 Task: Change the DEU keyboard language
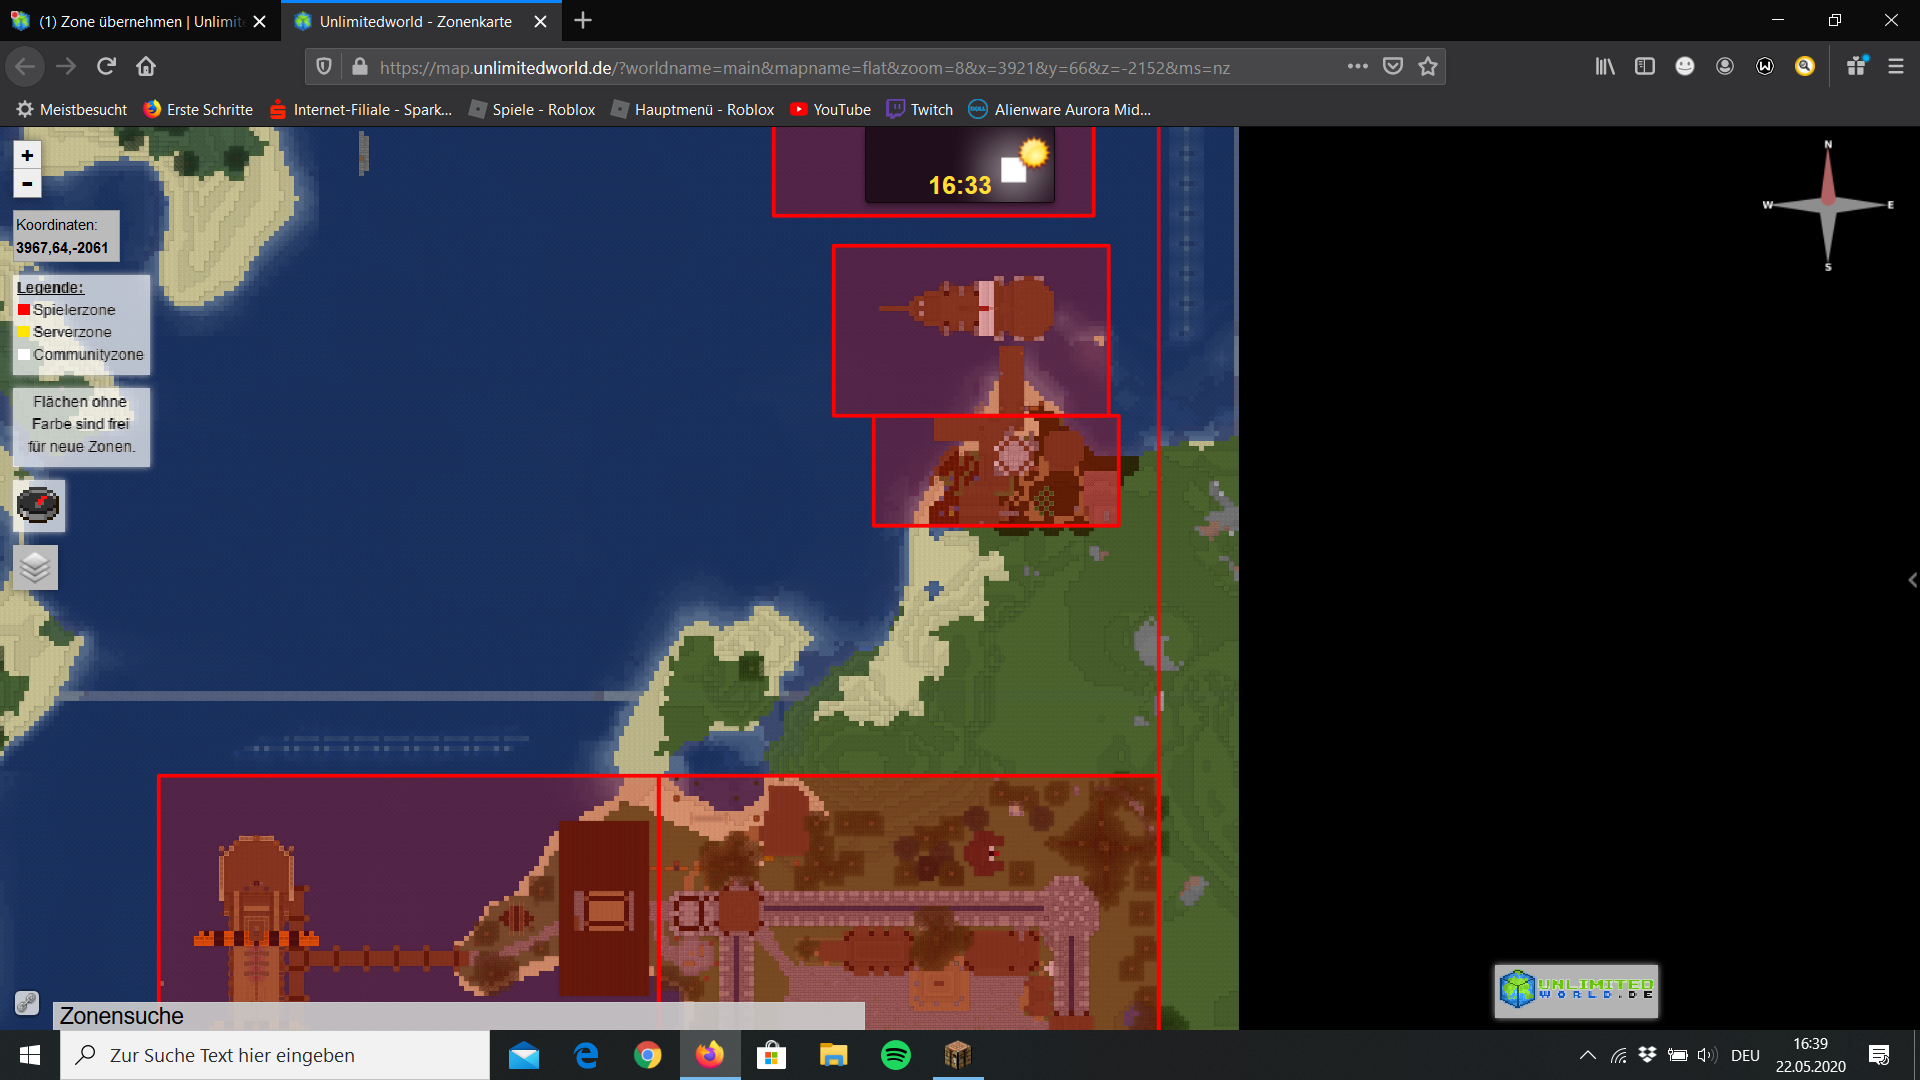(1745, 1055)
